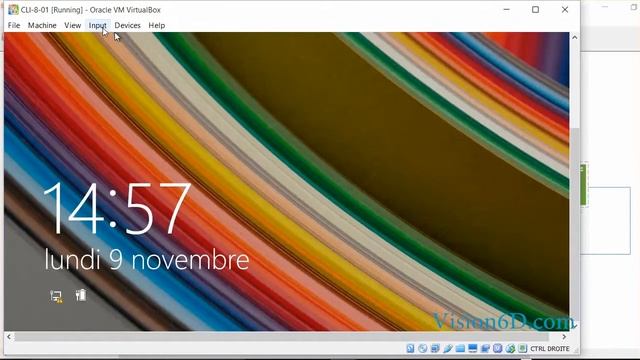Open the Help menu

pyautogui.click(x=157, y=25)
